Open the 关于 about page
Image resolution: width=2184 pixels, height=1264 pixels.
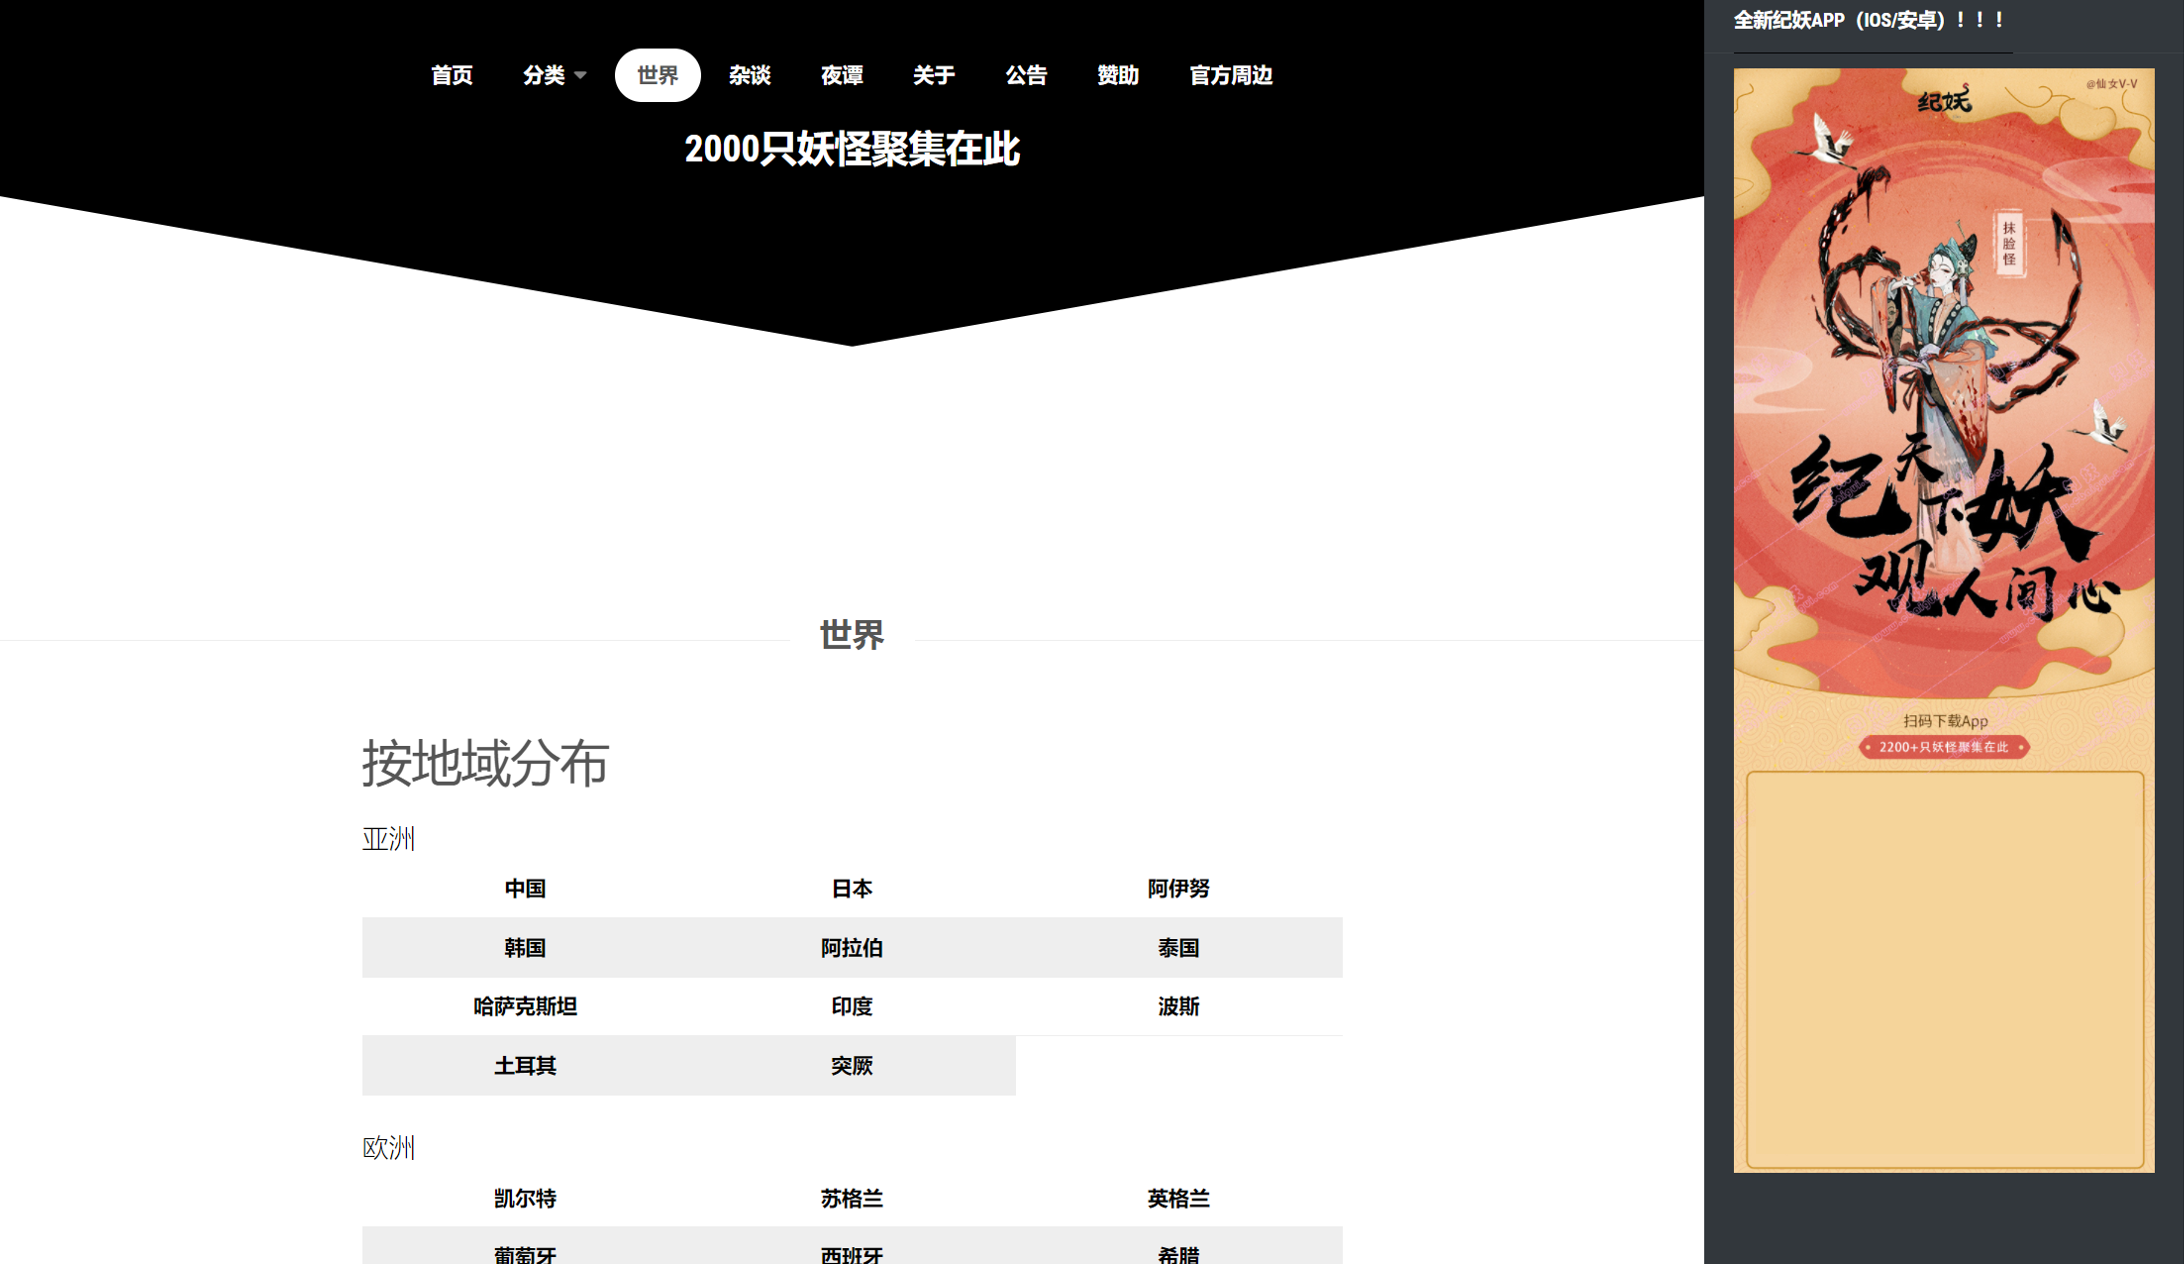[933, 75]
